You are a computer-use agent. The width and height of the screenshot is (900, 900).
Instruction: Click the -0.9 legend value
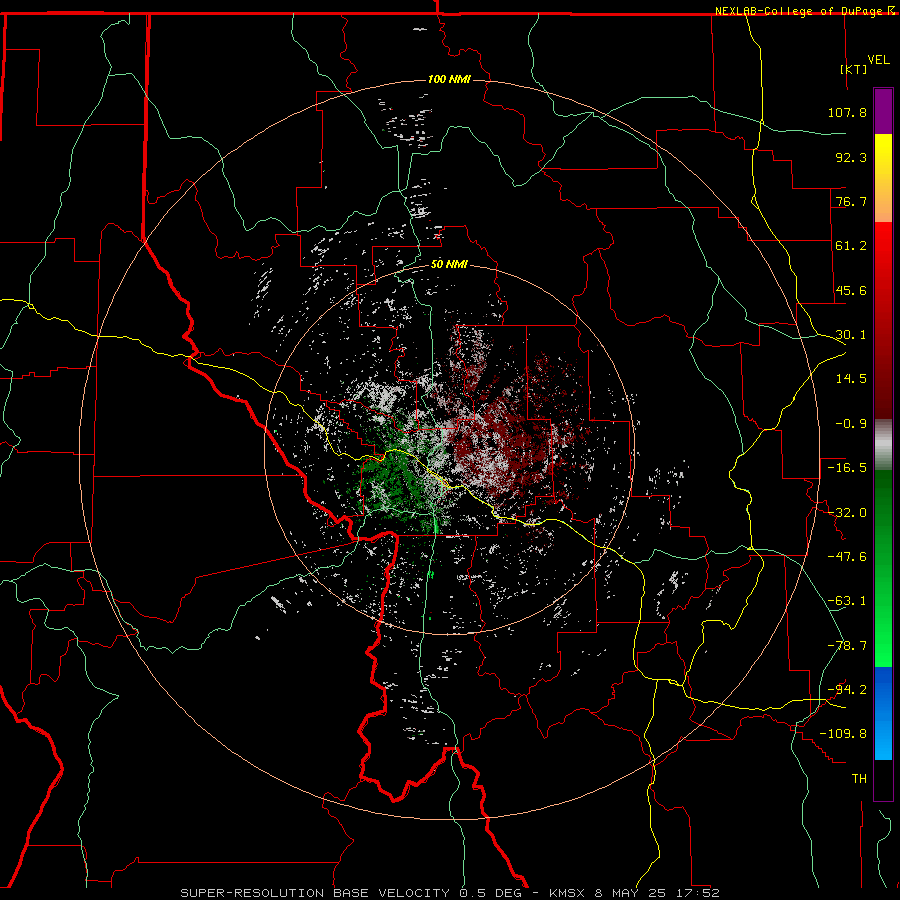click(x=851, y=424)
